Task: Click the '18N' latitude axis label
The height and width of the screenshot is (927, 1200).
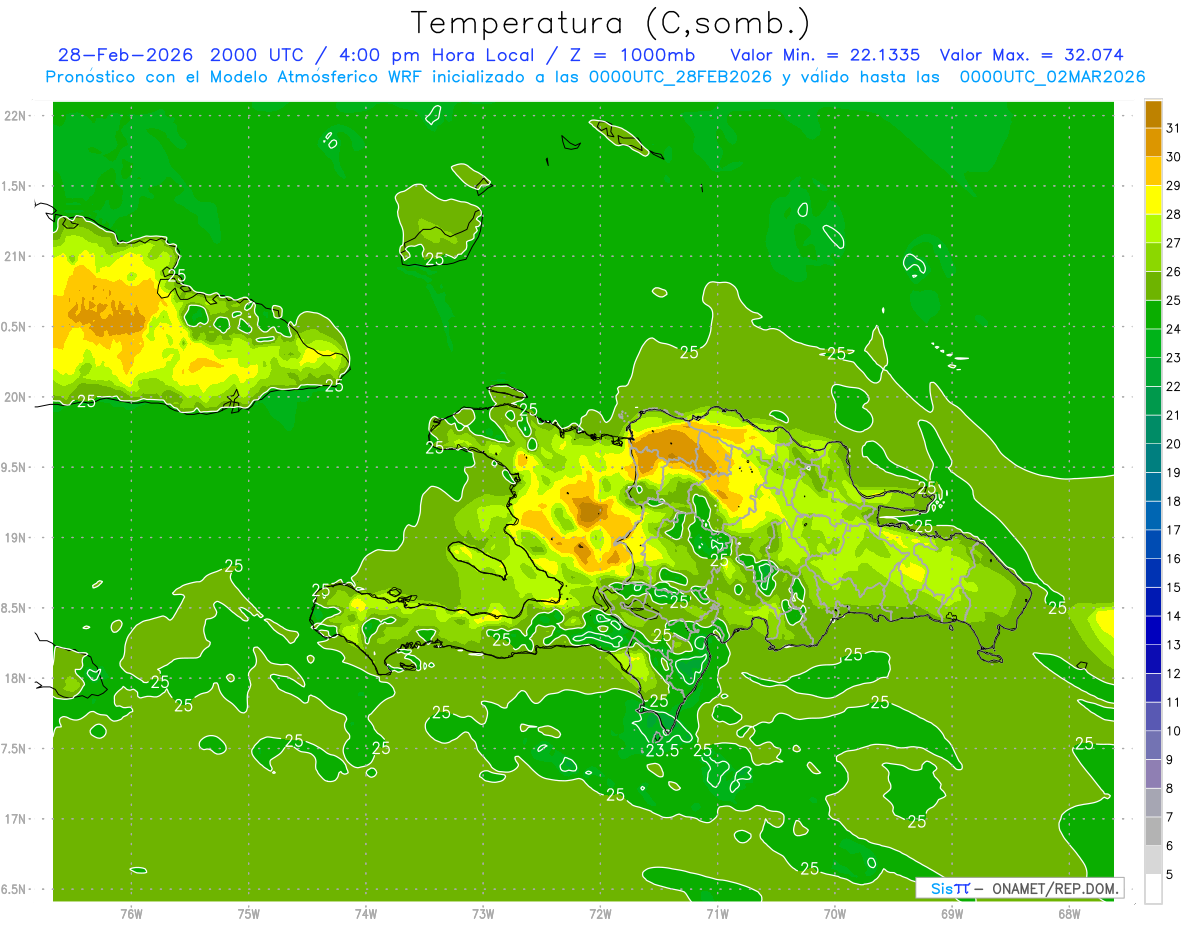Action: coord(14,678)
